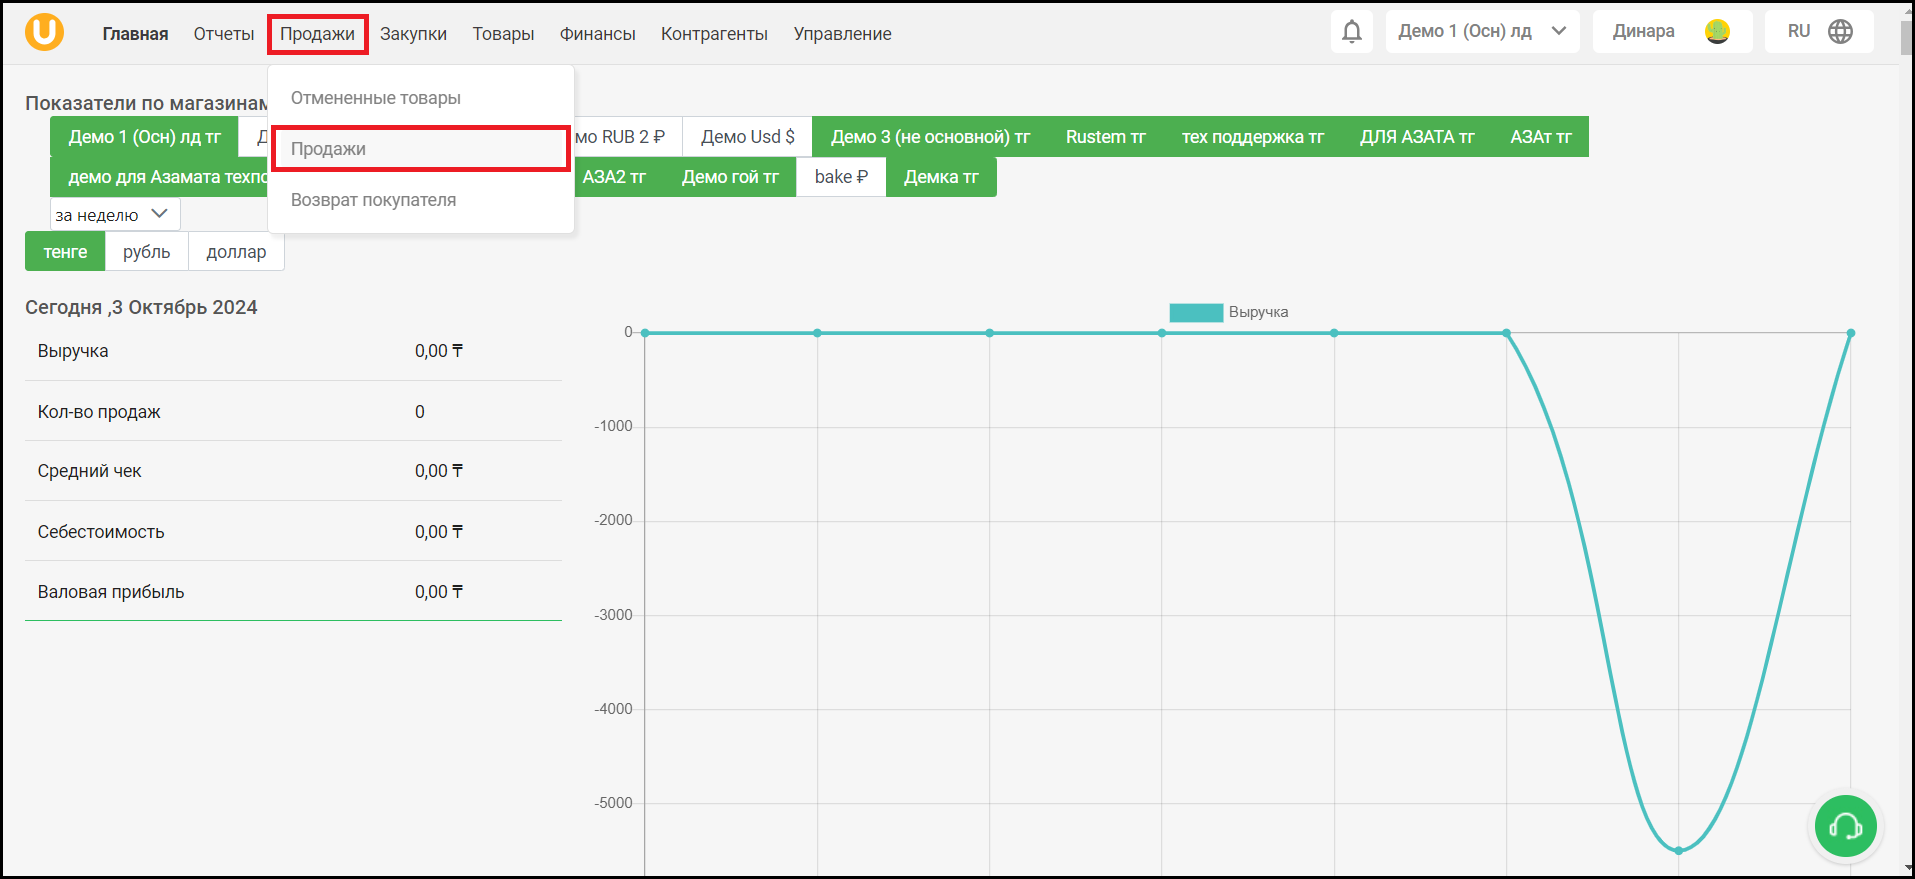Click the page vertical scrollbar thumb
This screenshot has height=879, width=1915.
point(1907,37)
